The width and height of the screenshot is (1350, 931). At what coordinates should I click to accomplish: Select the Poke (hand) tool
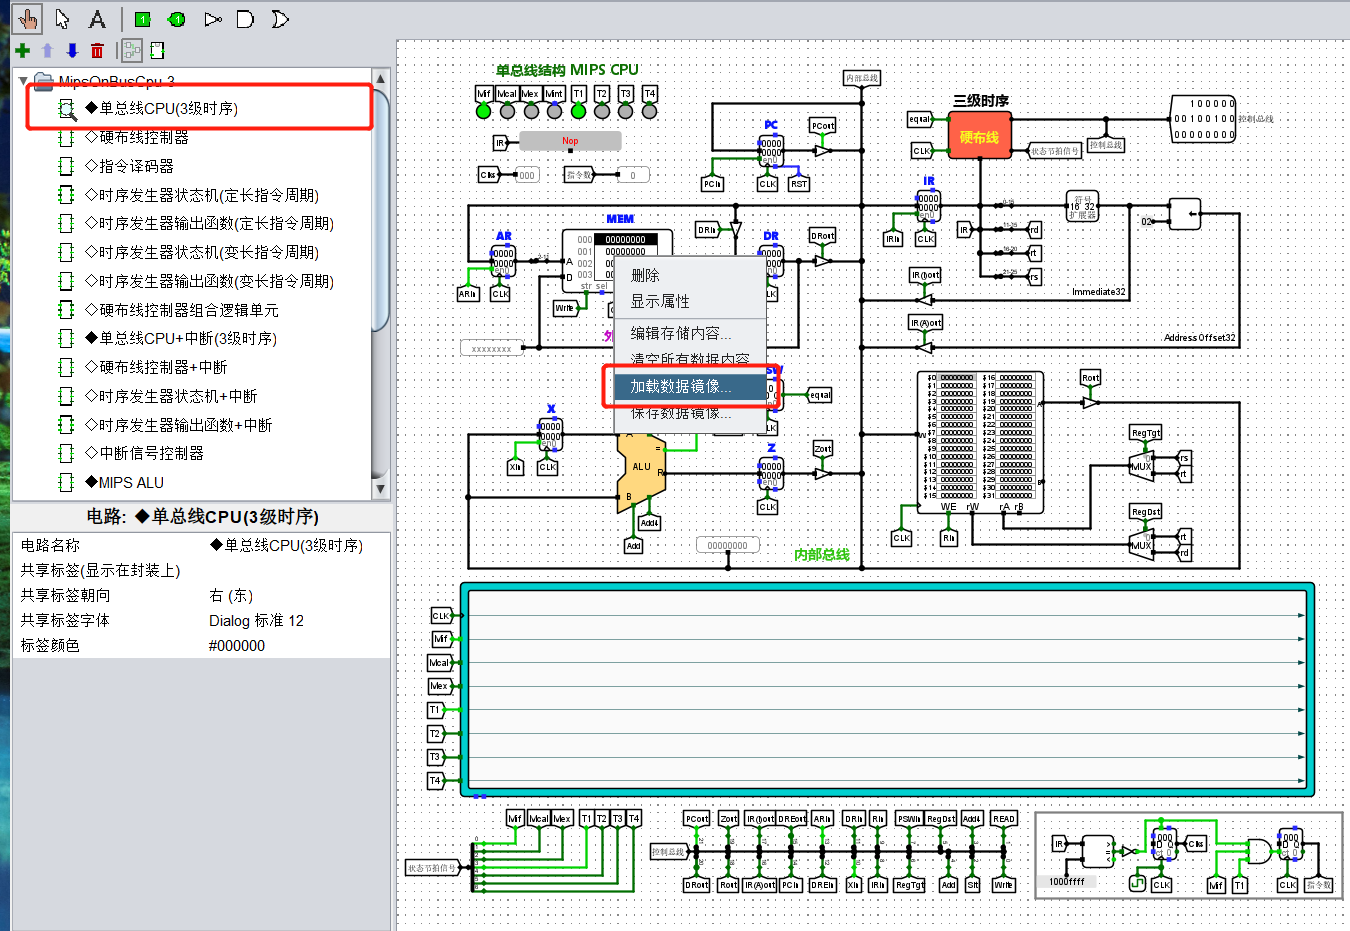[x=27, y=19]
